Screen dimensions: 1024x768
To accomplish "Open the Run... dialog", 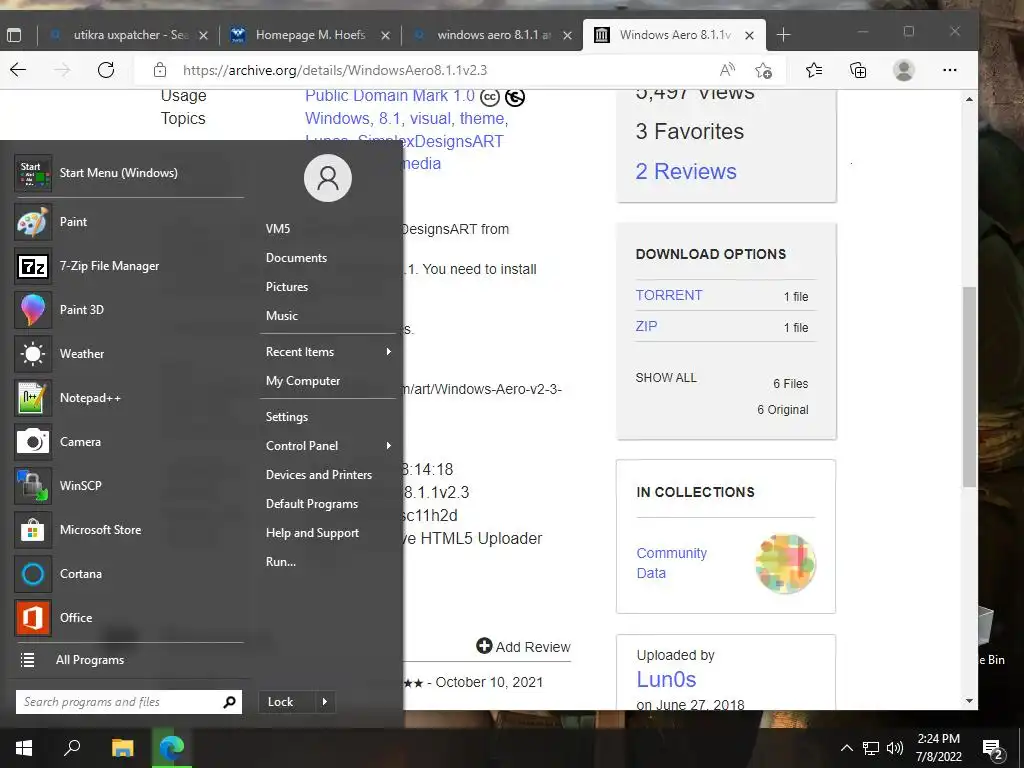I will click(x=281, y=562).
